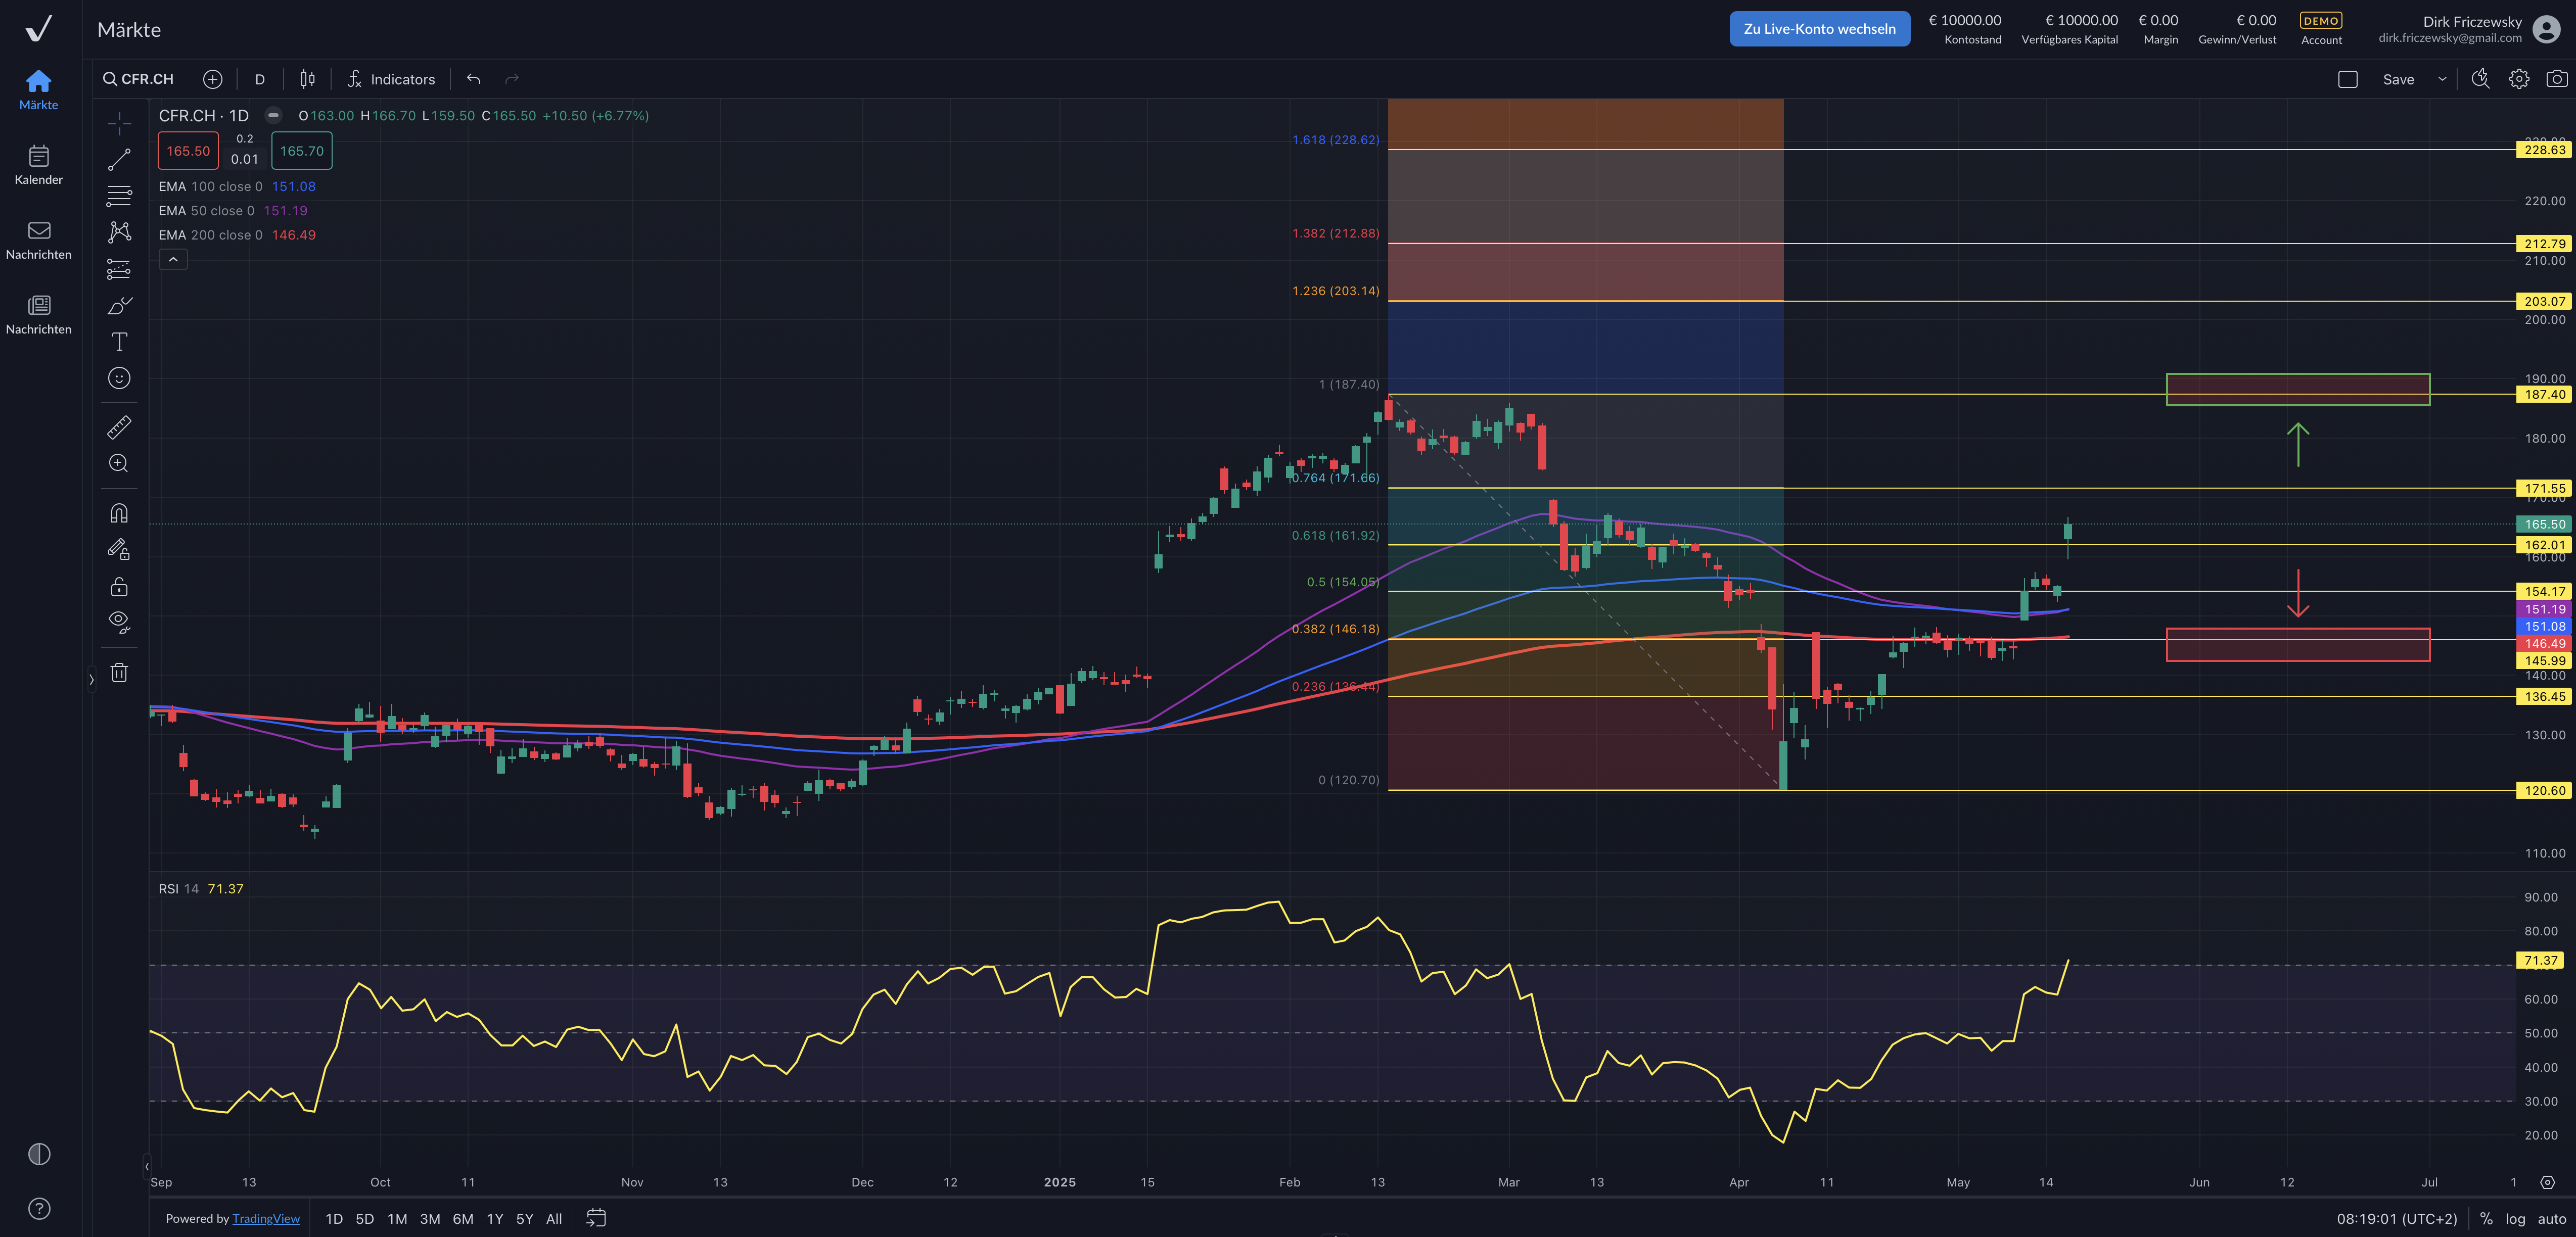Toggle the log scale option
This screenshot has height=1237, width=2576.
[2515, 1218]
